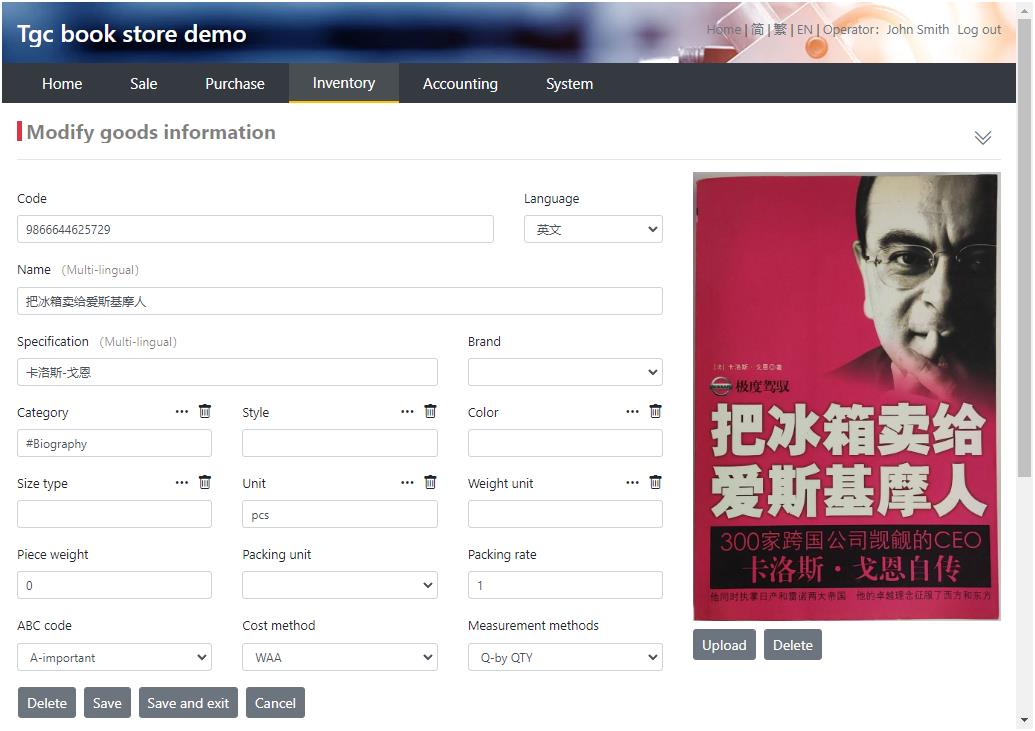Image resolution: width=1035 pixels, height=731 pixels.
Task: Open Weight unit picker ellipsis icon
Action: coord(632,483)
